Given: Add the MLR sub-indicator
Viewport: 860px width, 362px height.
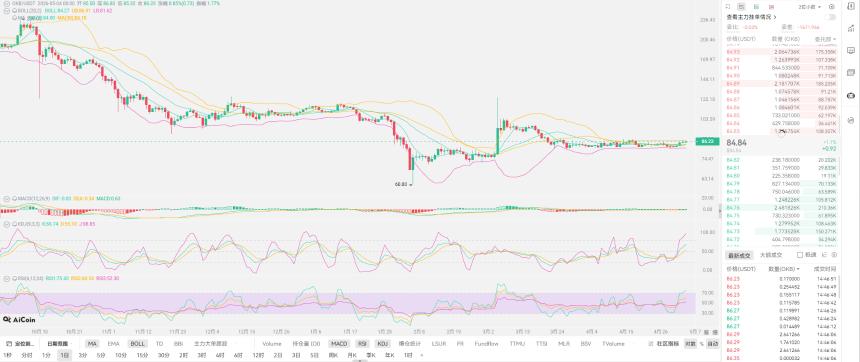Looking at the screenshot, I should click(x=564, y=344).
